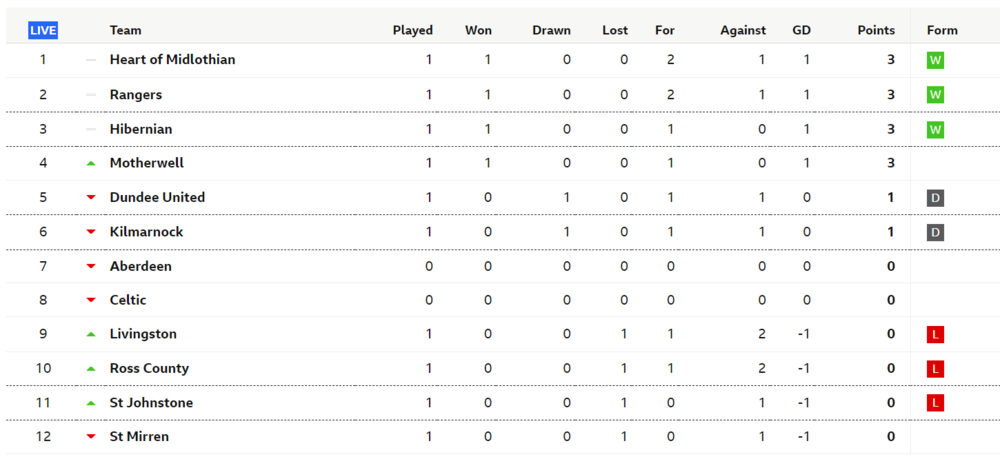
Task: Click Heart of Midlothian's green W form icon
Action: (x=935, y=60)
